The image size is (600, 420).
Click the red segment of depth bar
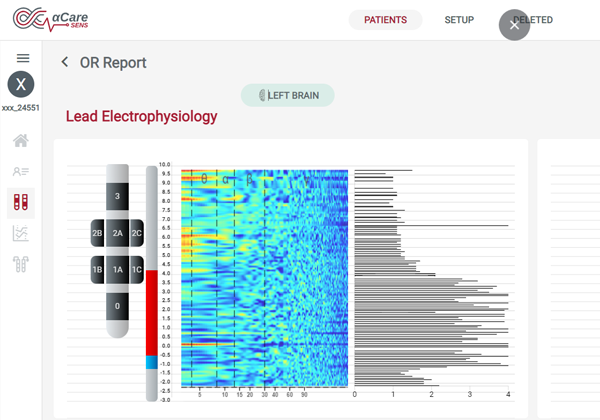[x=152, y=310]
